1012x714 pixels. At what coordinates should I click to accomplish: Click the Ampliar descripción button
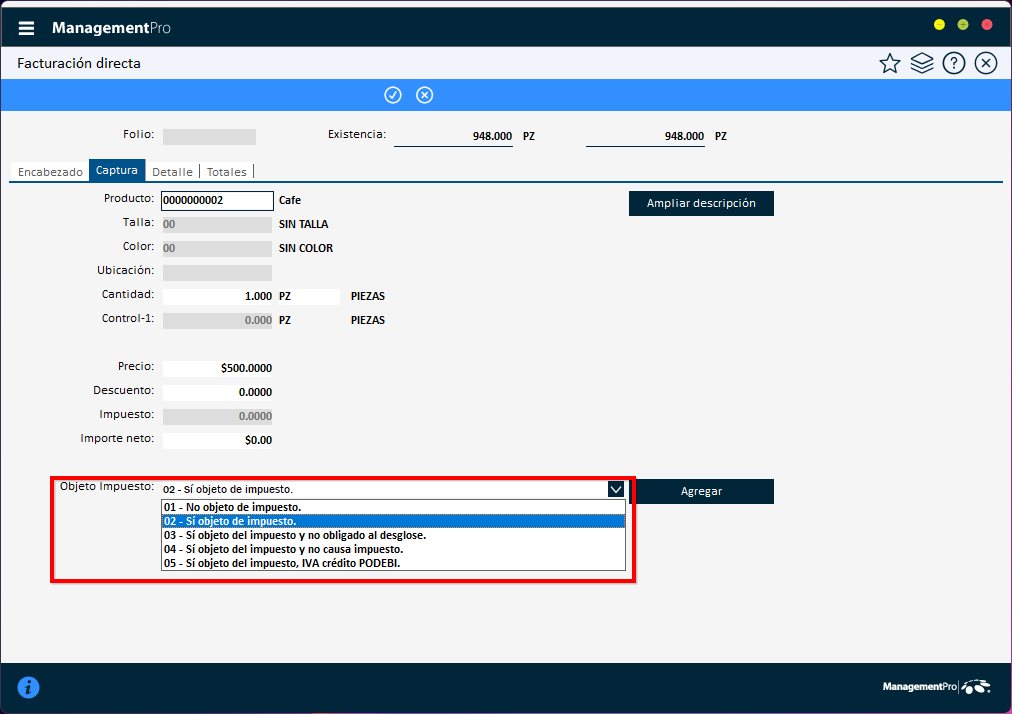pyautogui.click(x=700, y=203)
